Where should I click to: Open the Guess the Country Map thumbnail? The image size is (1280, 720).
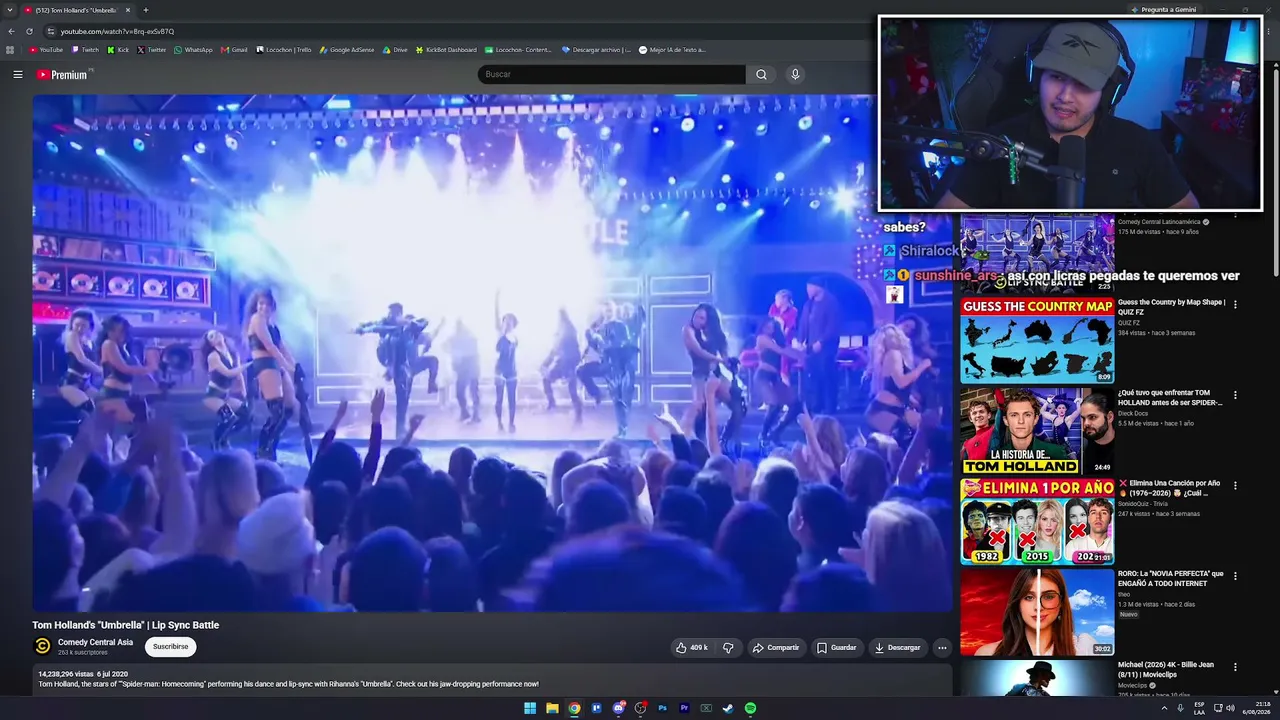tap(1037, 341)
